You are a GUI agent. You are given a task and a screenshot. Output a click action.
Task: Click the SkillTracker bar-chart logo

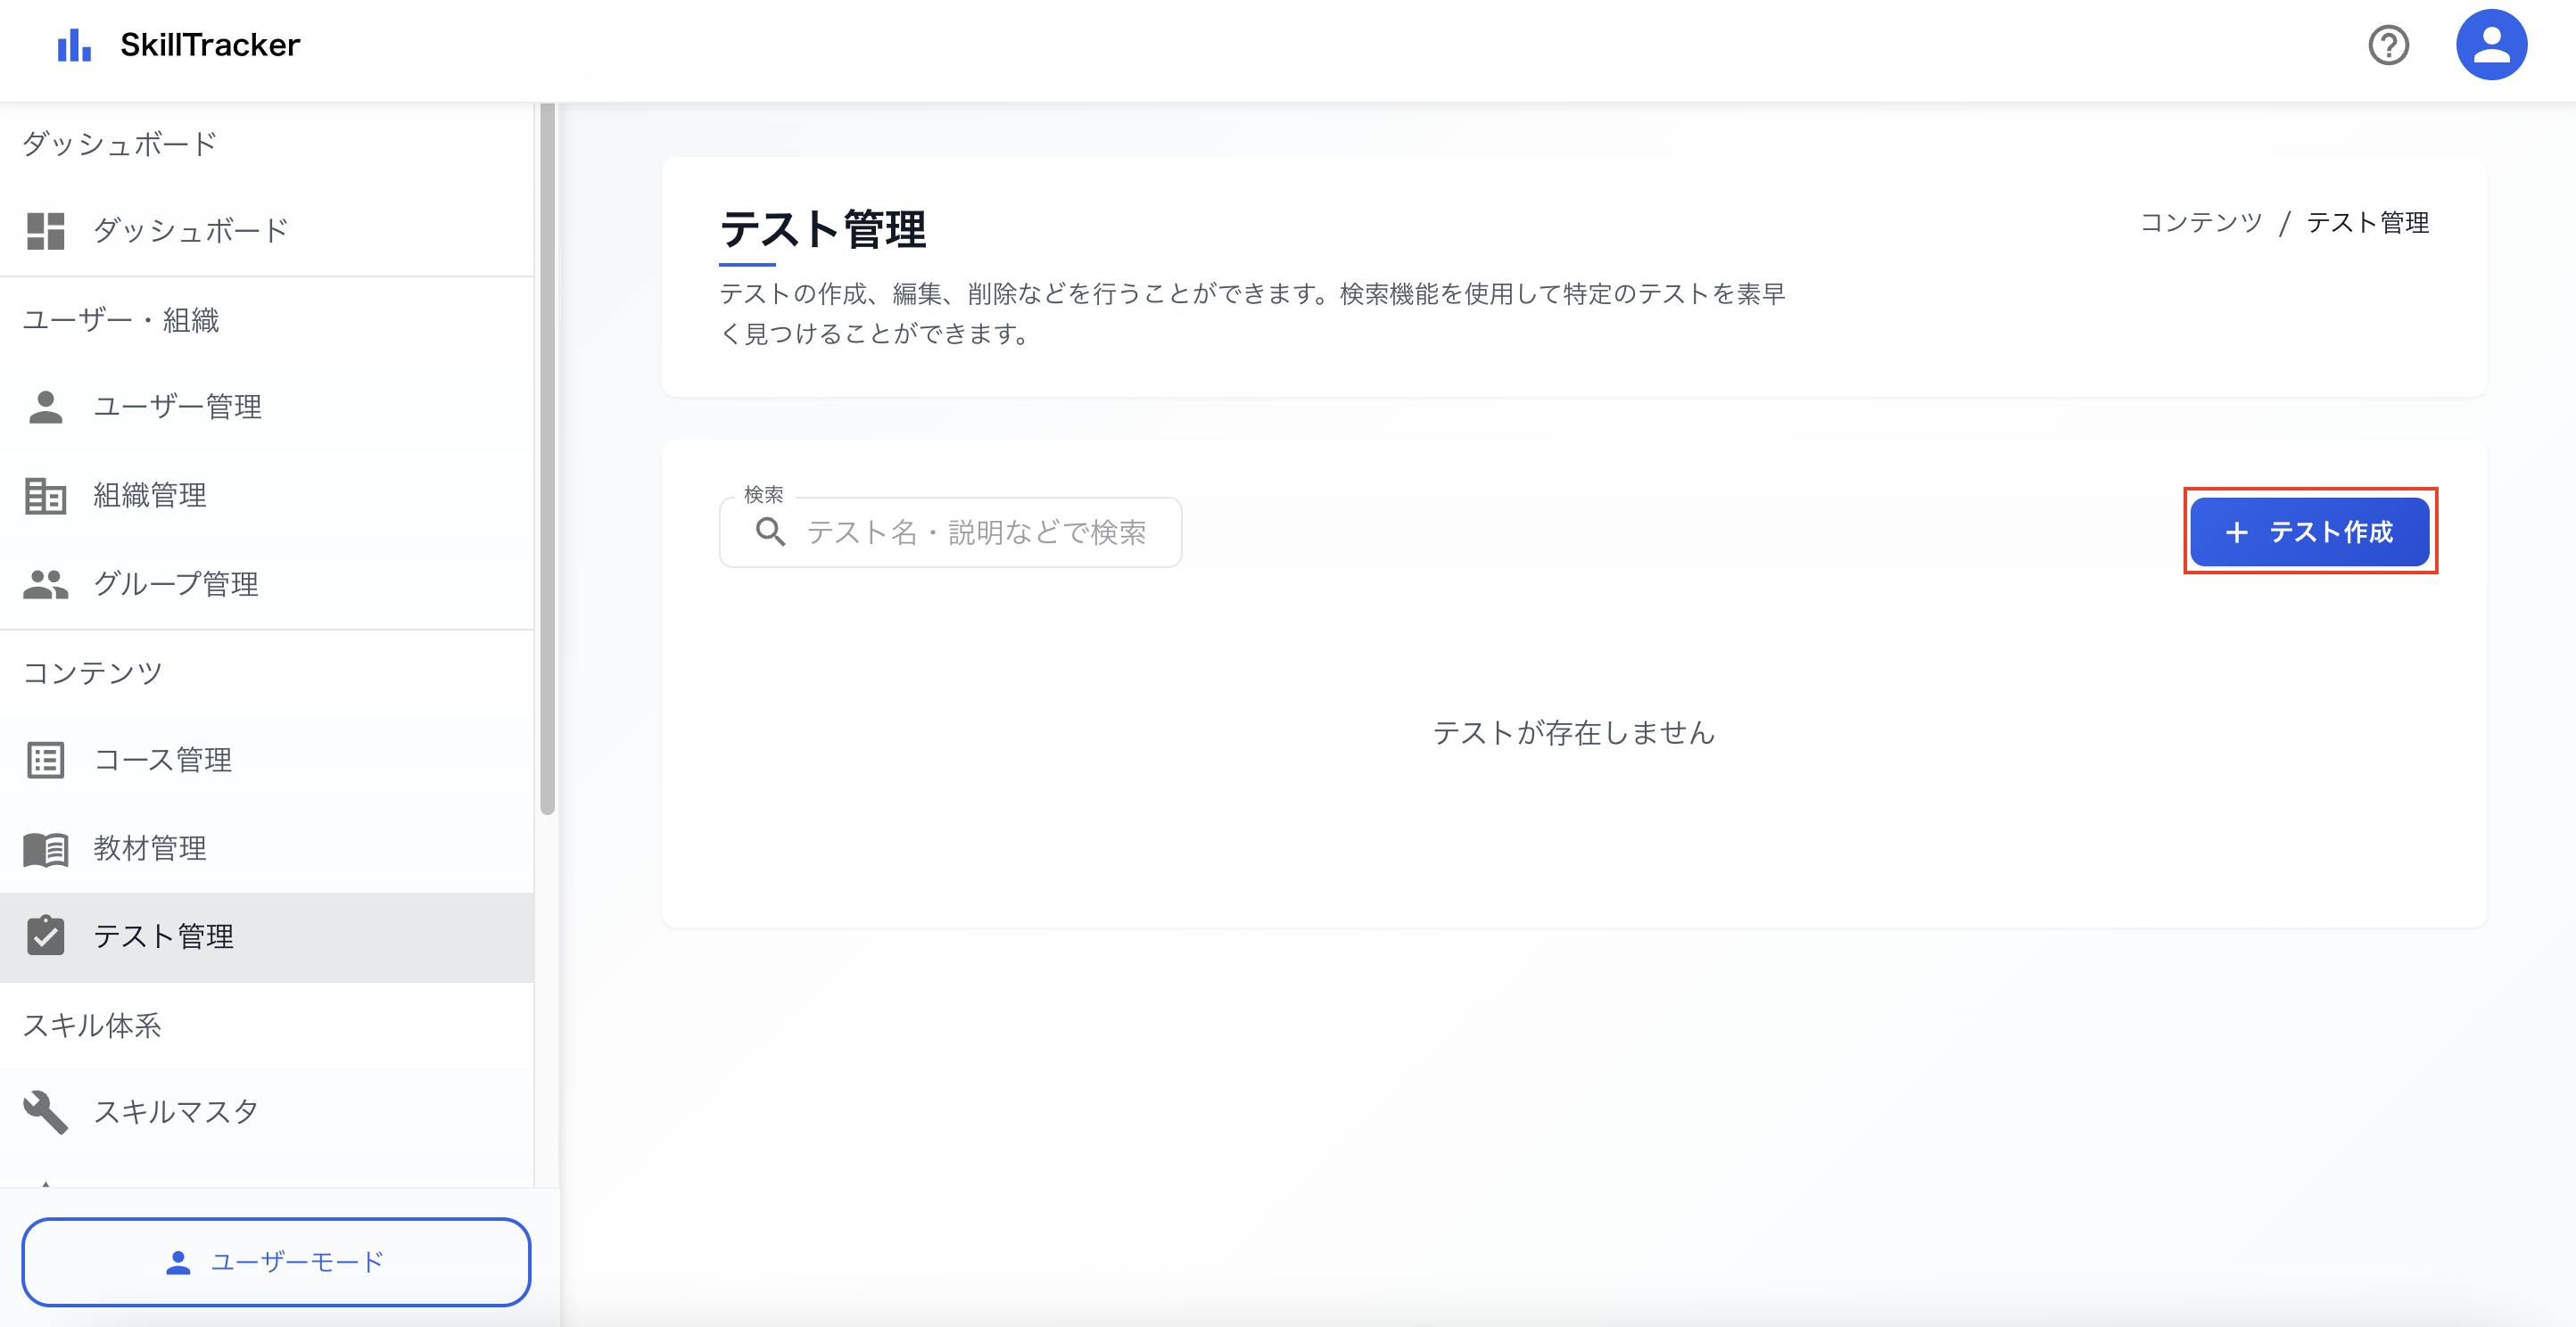[75, 44]
